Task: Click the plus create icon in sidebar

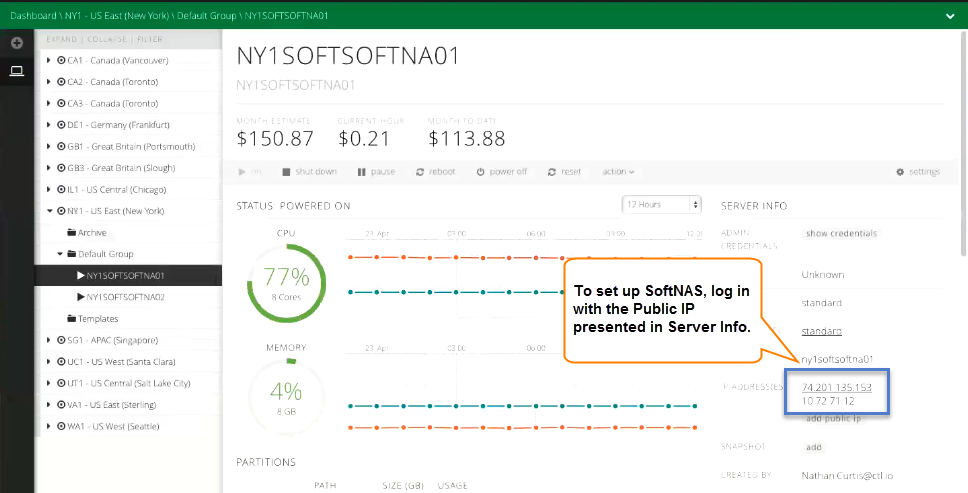Action: pyautogui.click(x=17, y=43)
